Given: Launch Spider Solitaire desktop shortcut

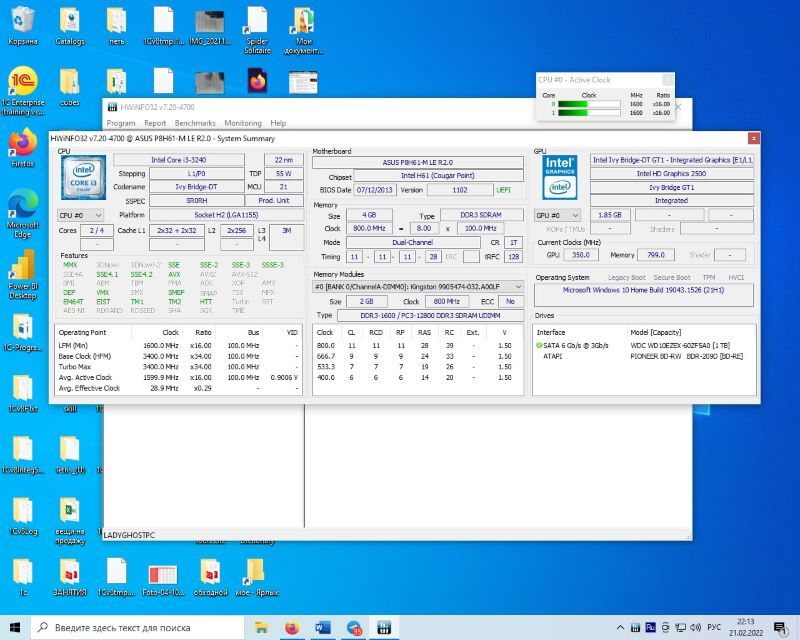Looking at the screenshot, I should click(x=257, y=30).
